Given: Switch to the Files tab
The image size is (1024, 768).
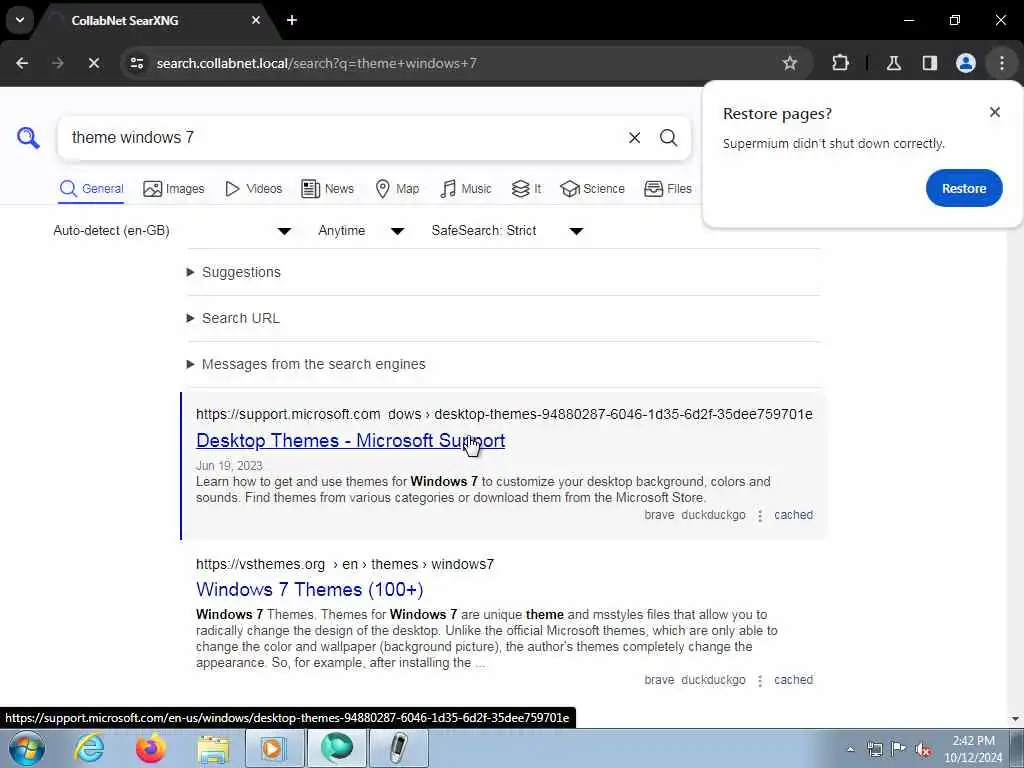Looking at the screenshot, I should 667,189.
